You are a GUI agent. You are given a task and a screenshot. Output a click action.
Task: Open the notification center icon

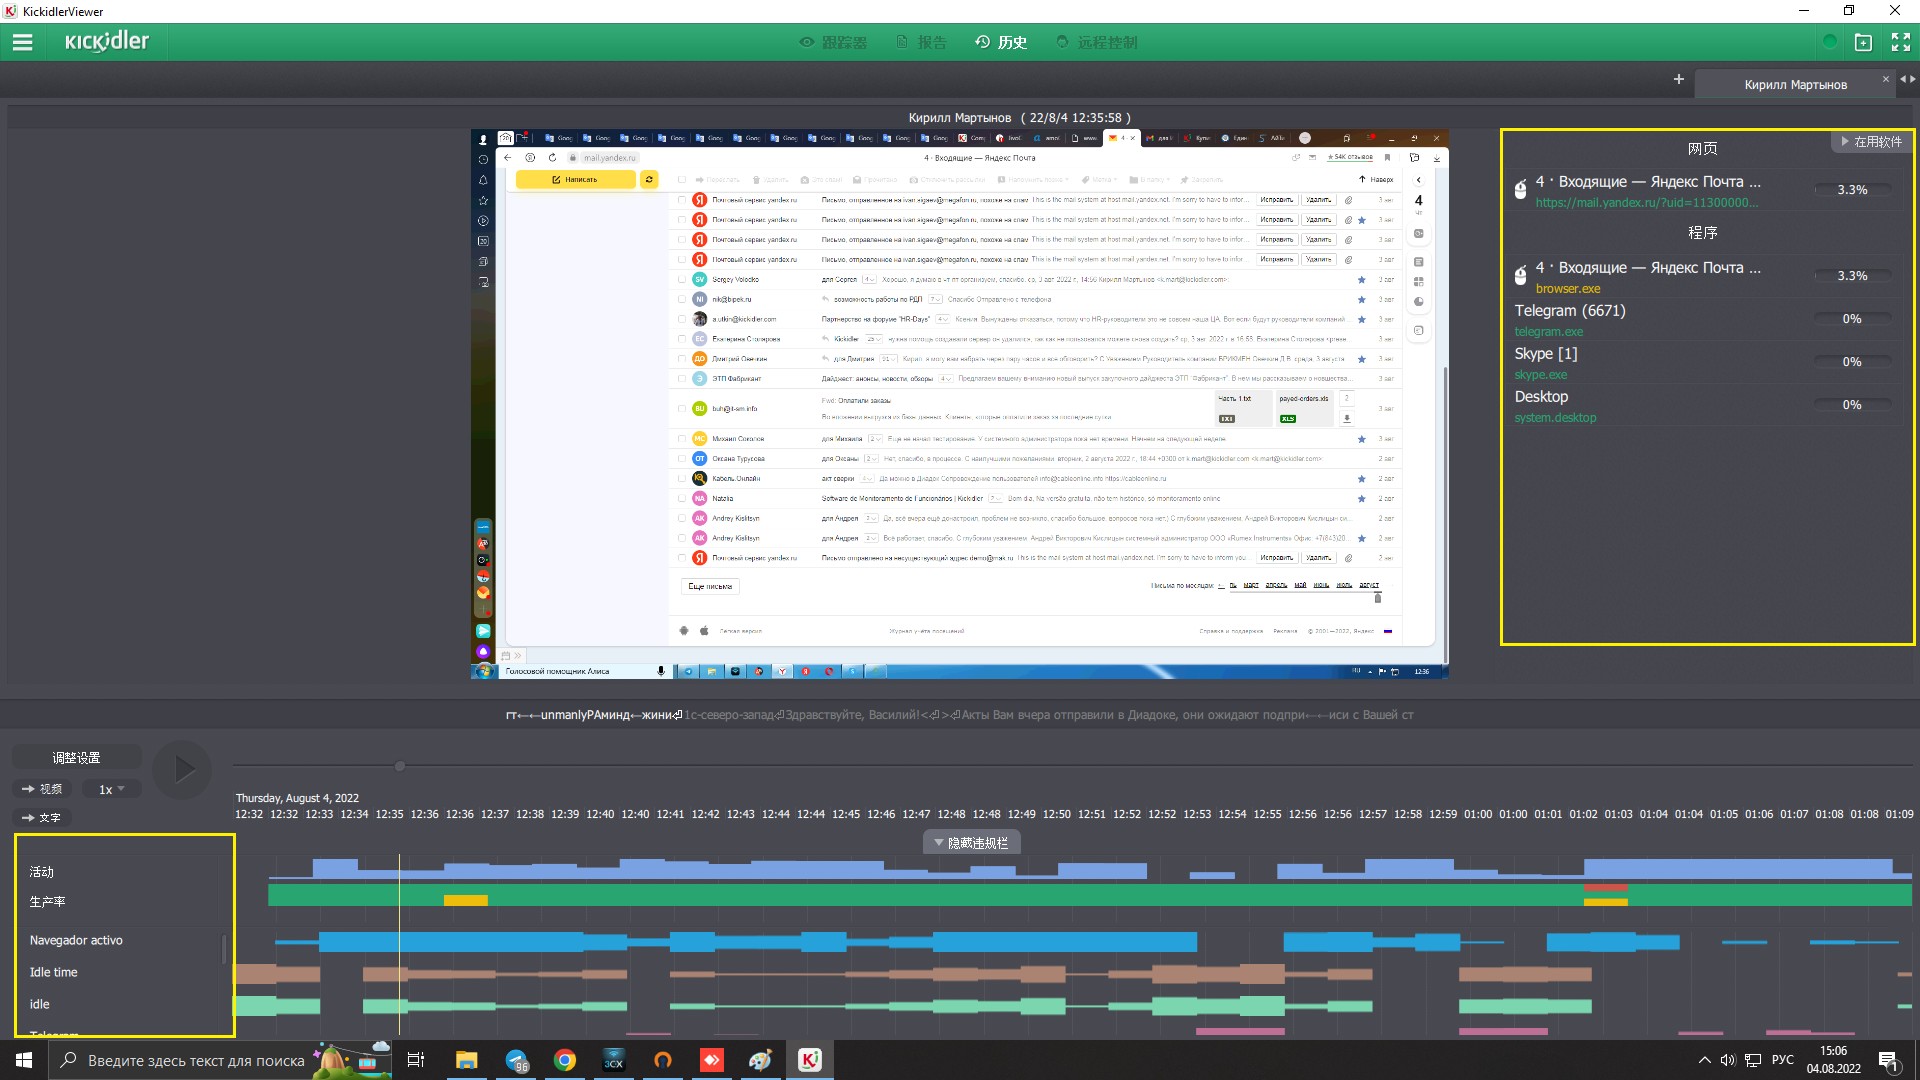tap(1889, 1060)
